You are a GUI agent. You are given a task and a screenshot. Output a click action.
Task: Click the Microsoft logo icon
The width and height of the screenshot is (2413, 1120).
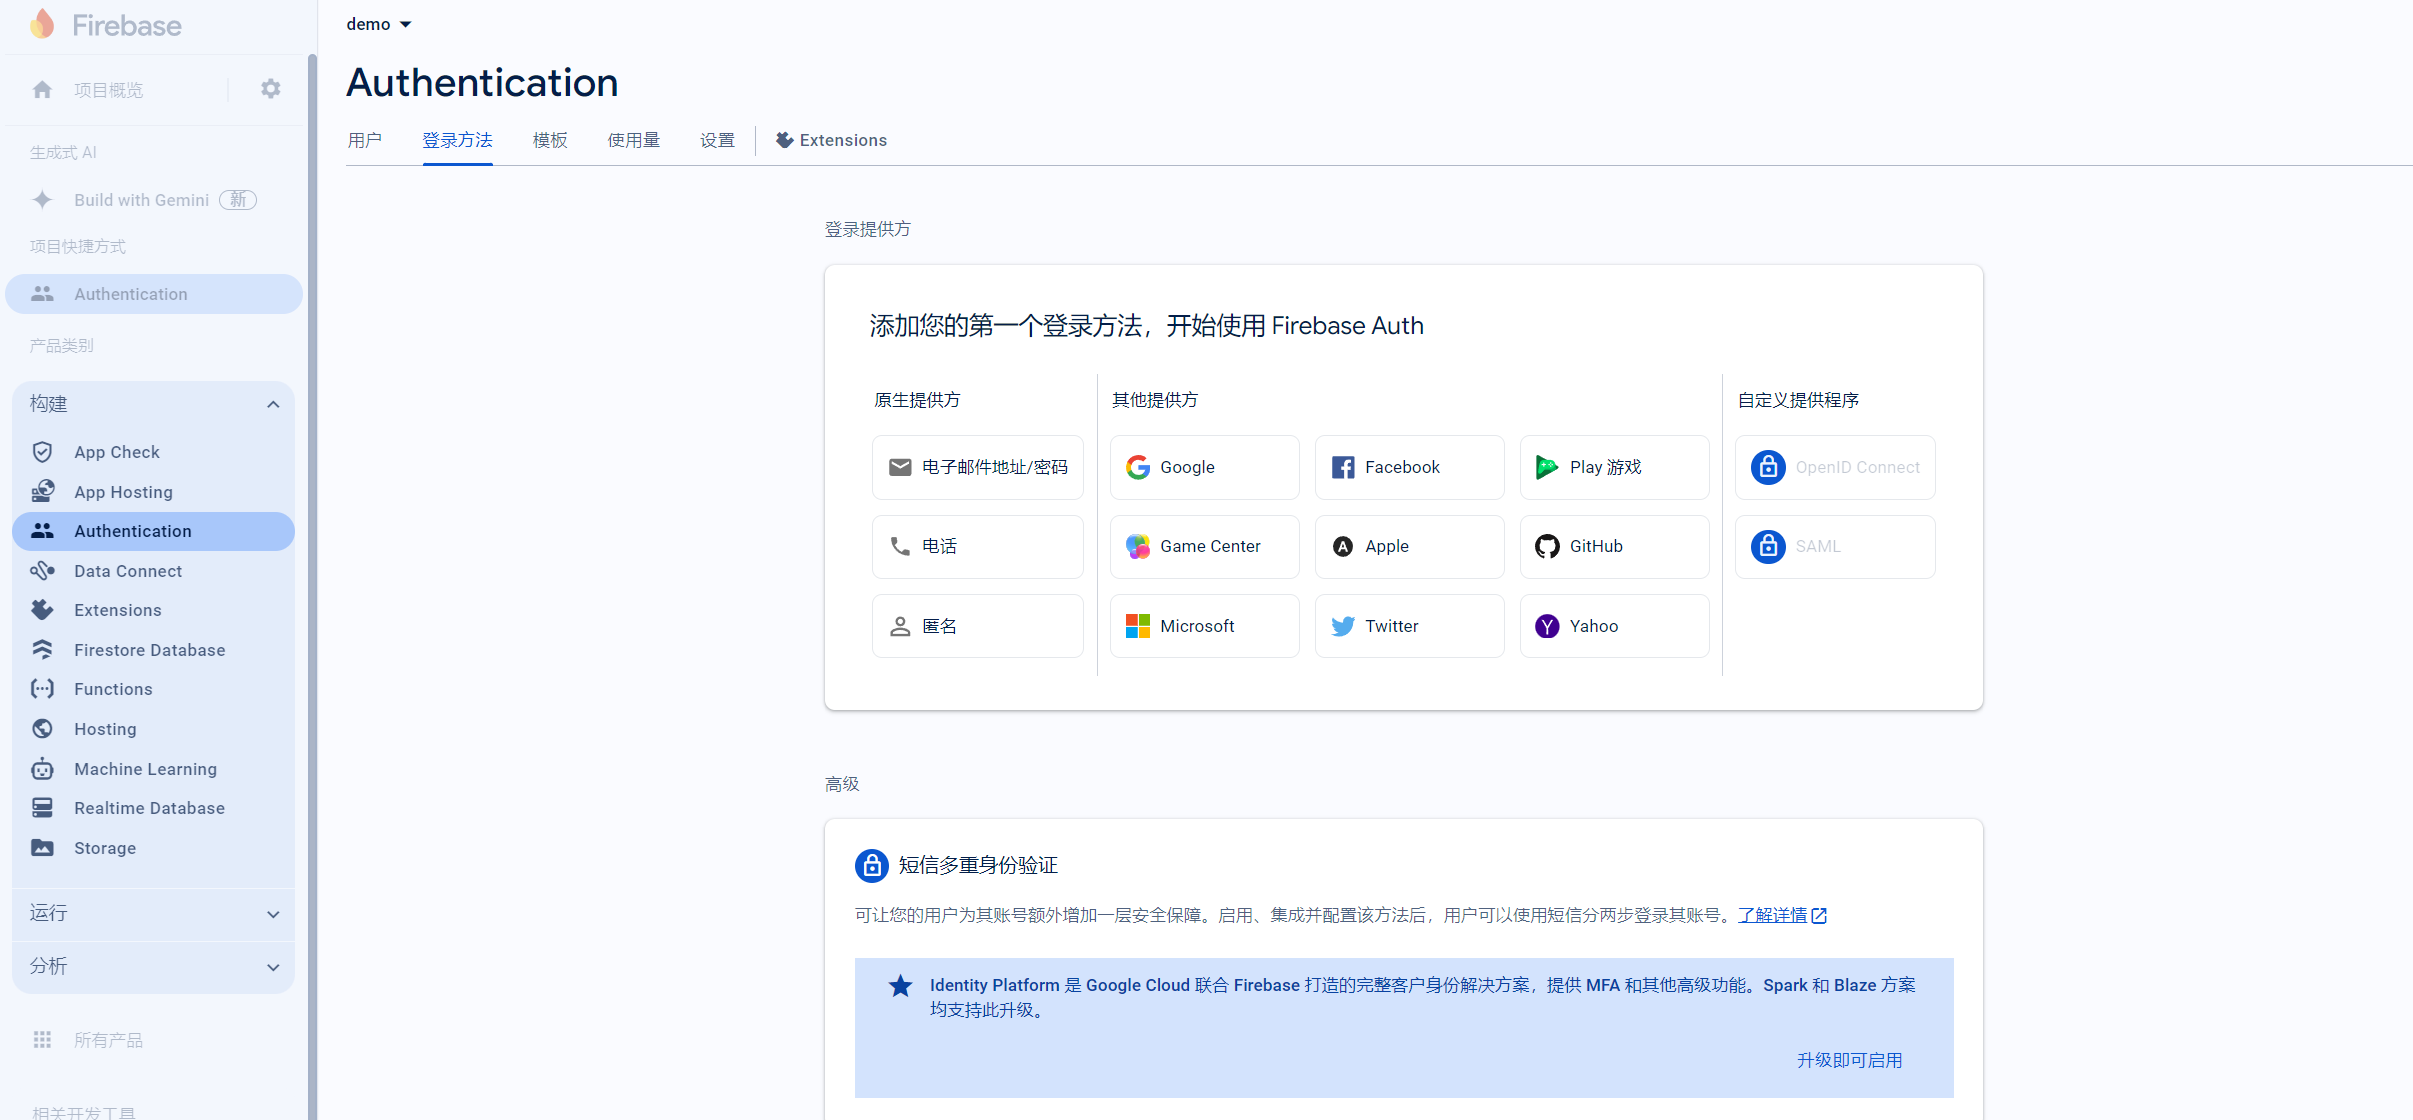pyautogui.click(x=1138, y=626)
